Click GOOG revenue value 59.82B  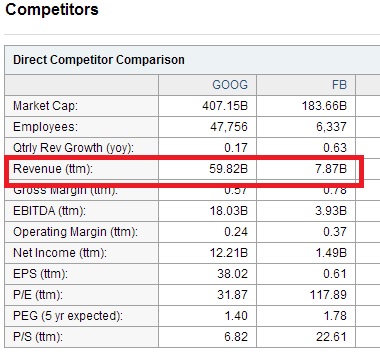point(229,169)
